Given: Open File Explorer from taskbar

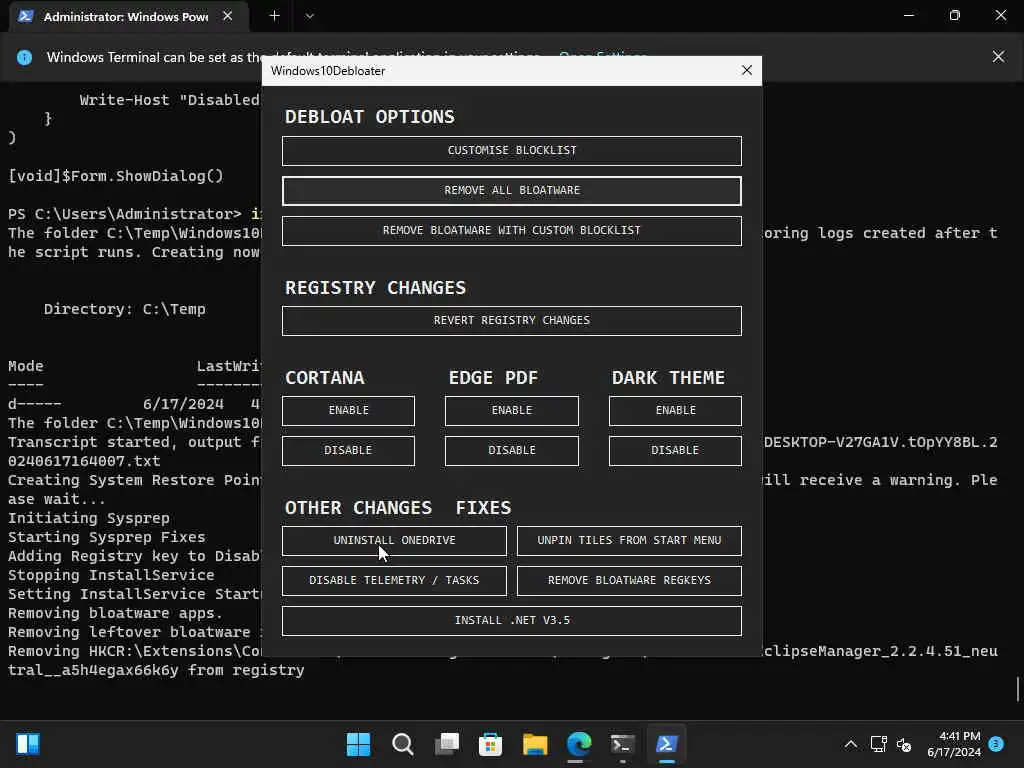Looking at the screenshot, I should coord(535,744).
